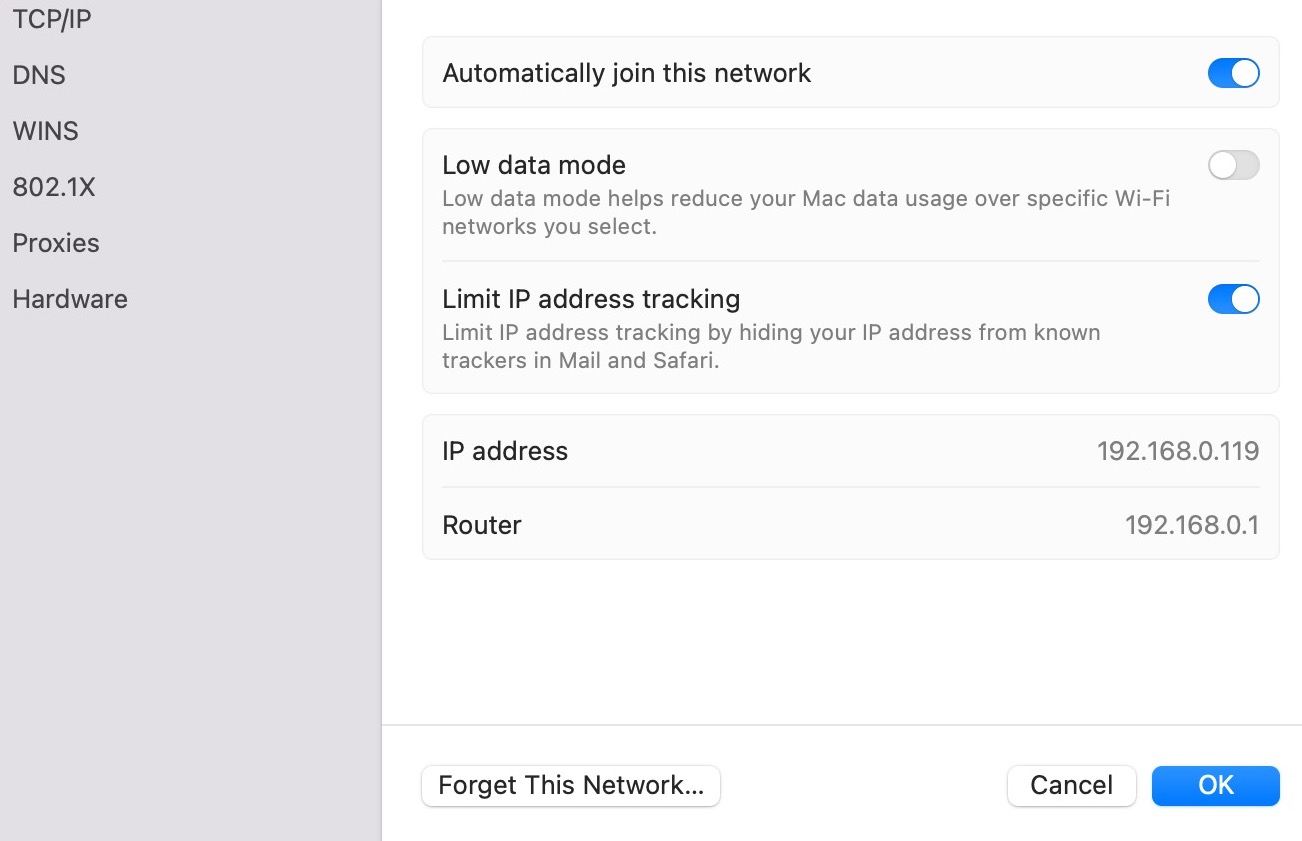Turn off Limit IP address tracking
This screenshot has height=841, width=1302.
point(1233,299)
